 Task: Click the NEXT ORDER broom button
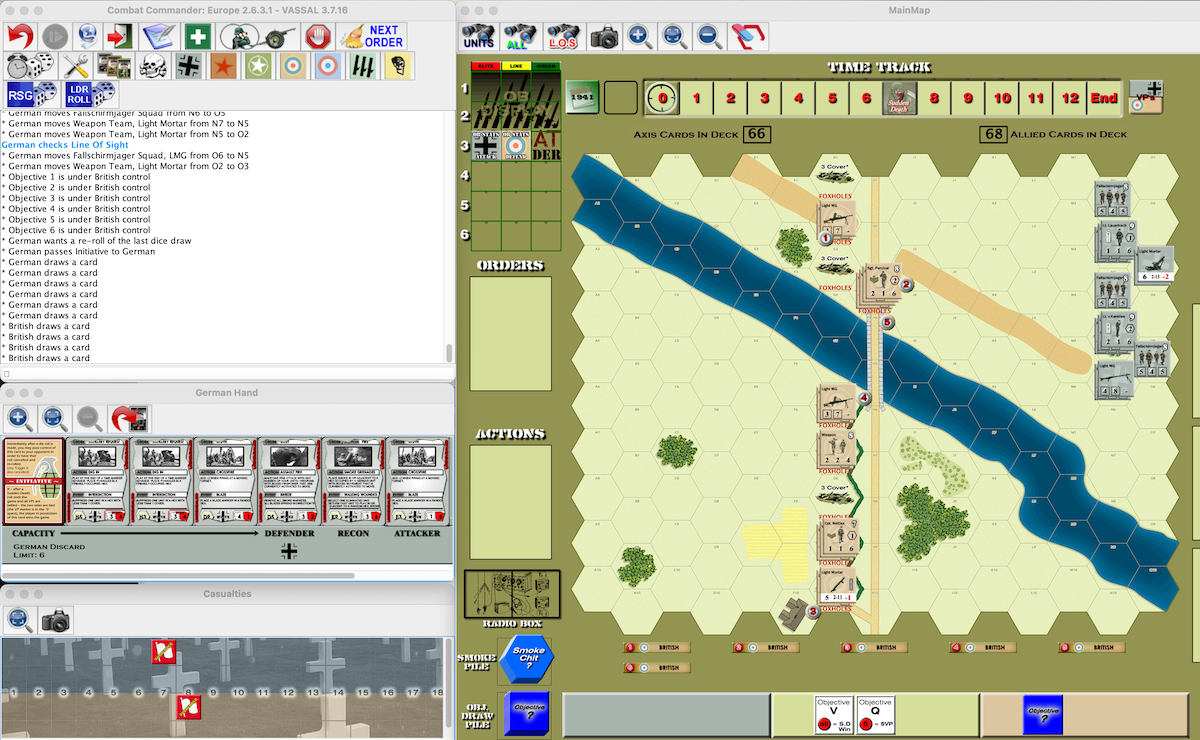[372, 36]
